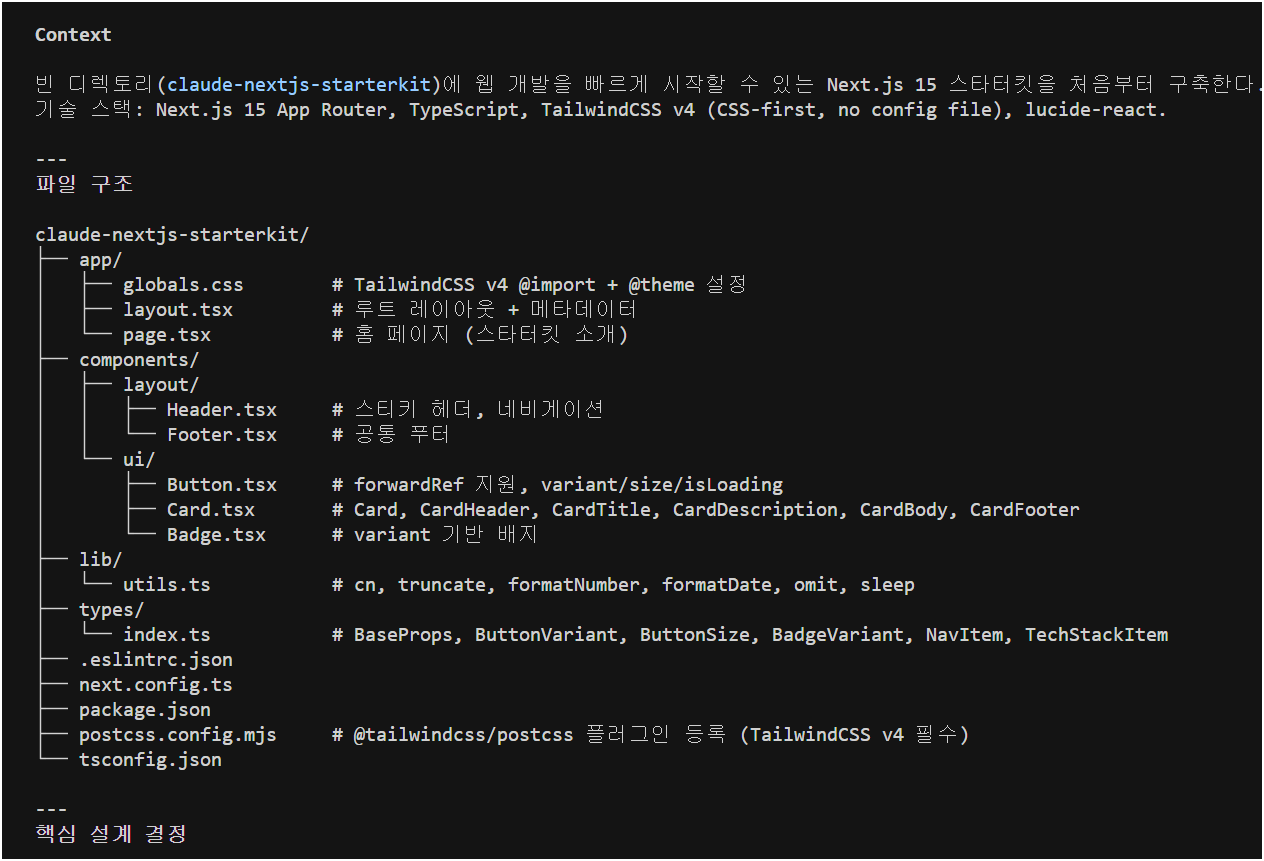Select index.ts under types/
Viewport: 1264px width, 861px height.
tap(167, 635)
